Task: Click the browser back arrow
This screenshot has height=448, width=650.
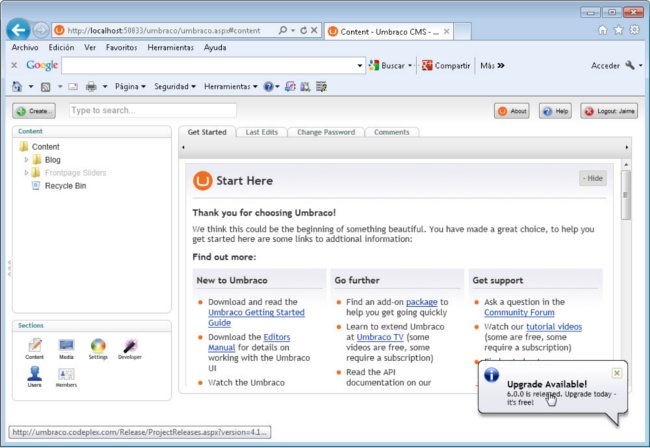Action: pyautogui.click(x=18, y=30)
